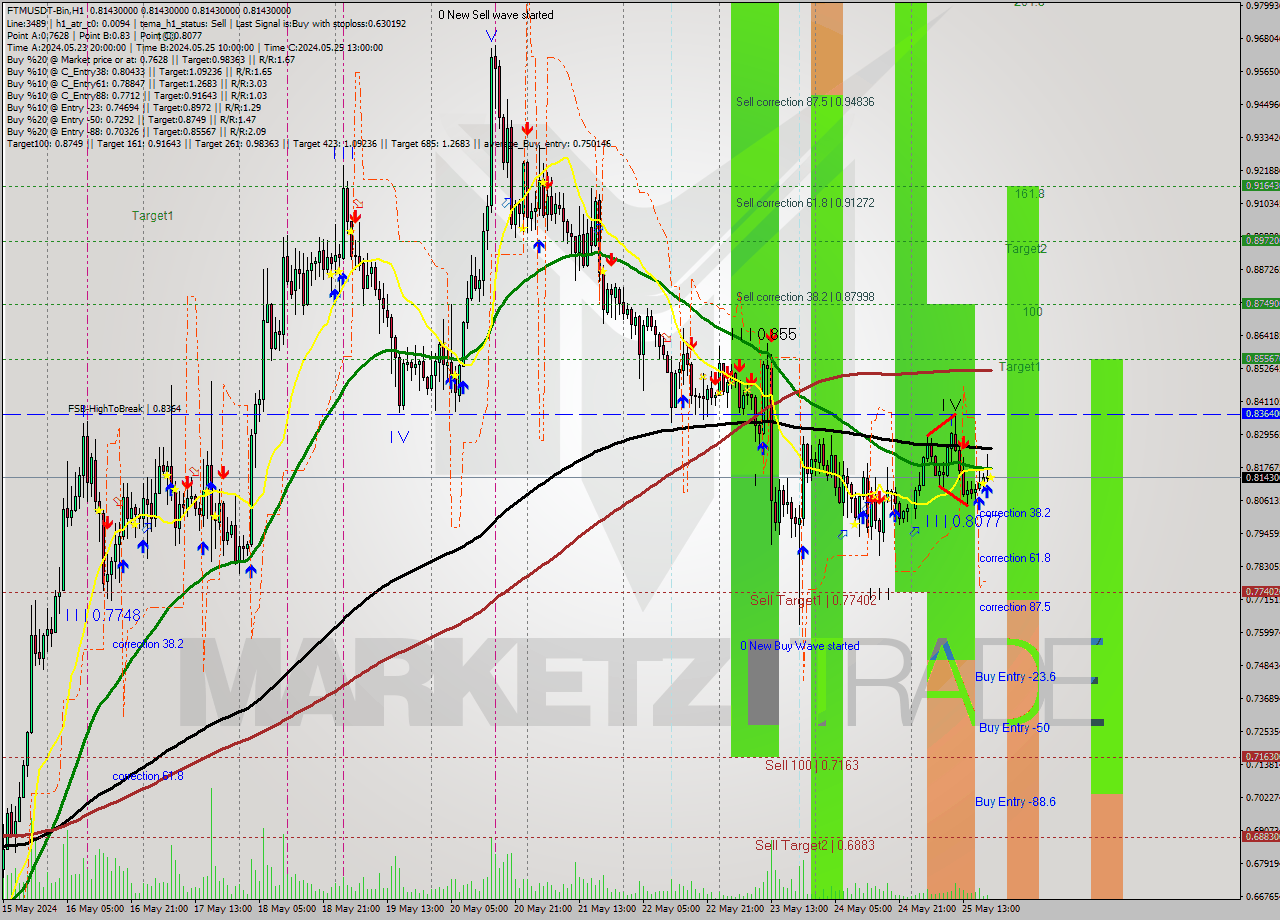Click the '0 New Buy Wave started' label
1280x920 pixels.
(800, 646)
